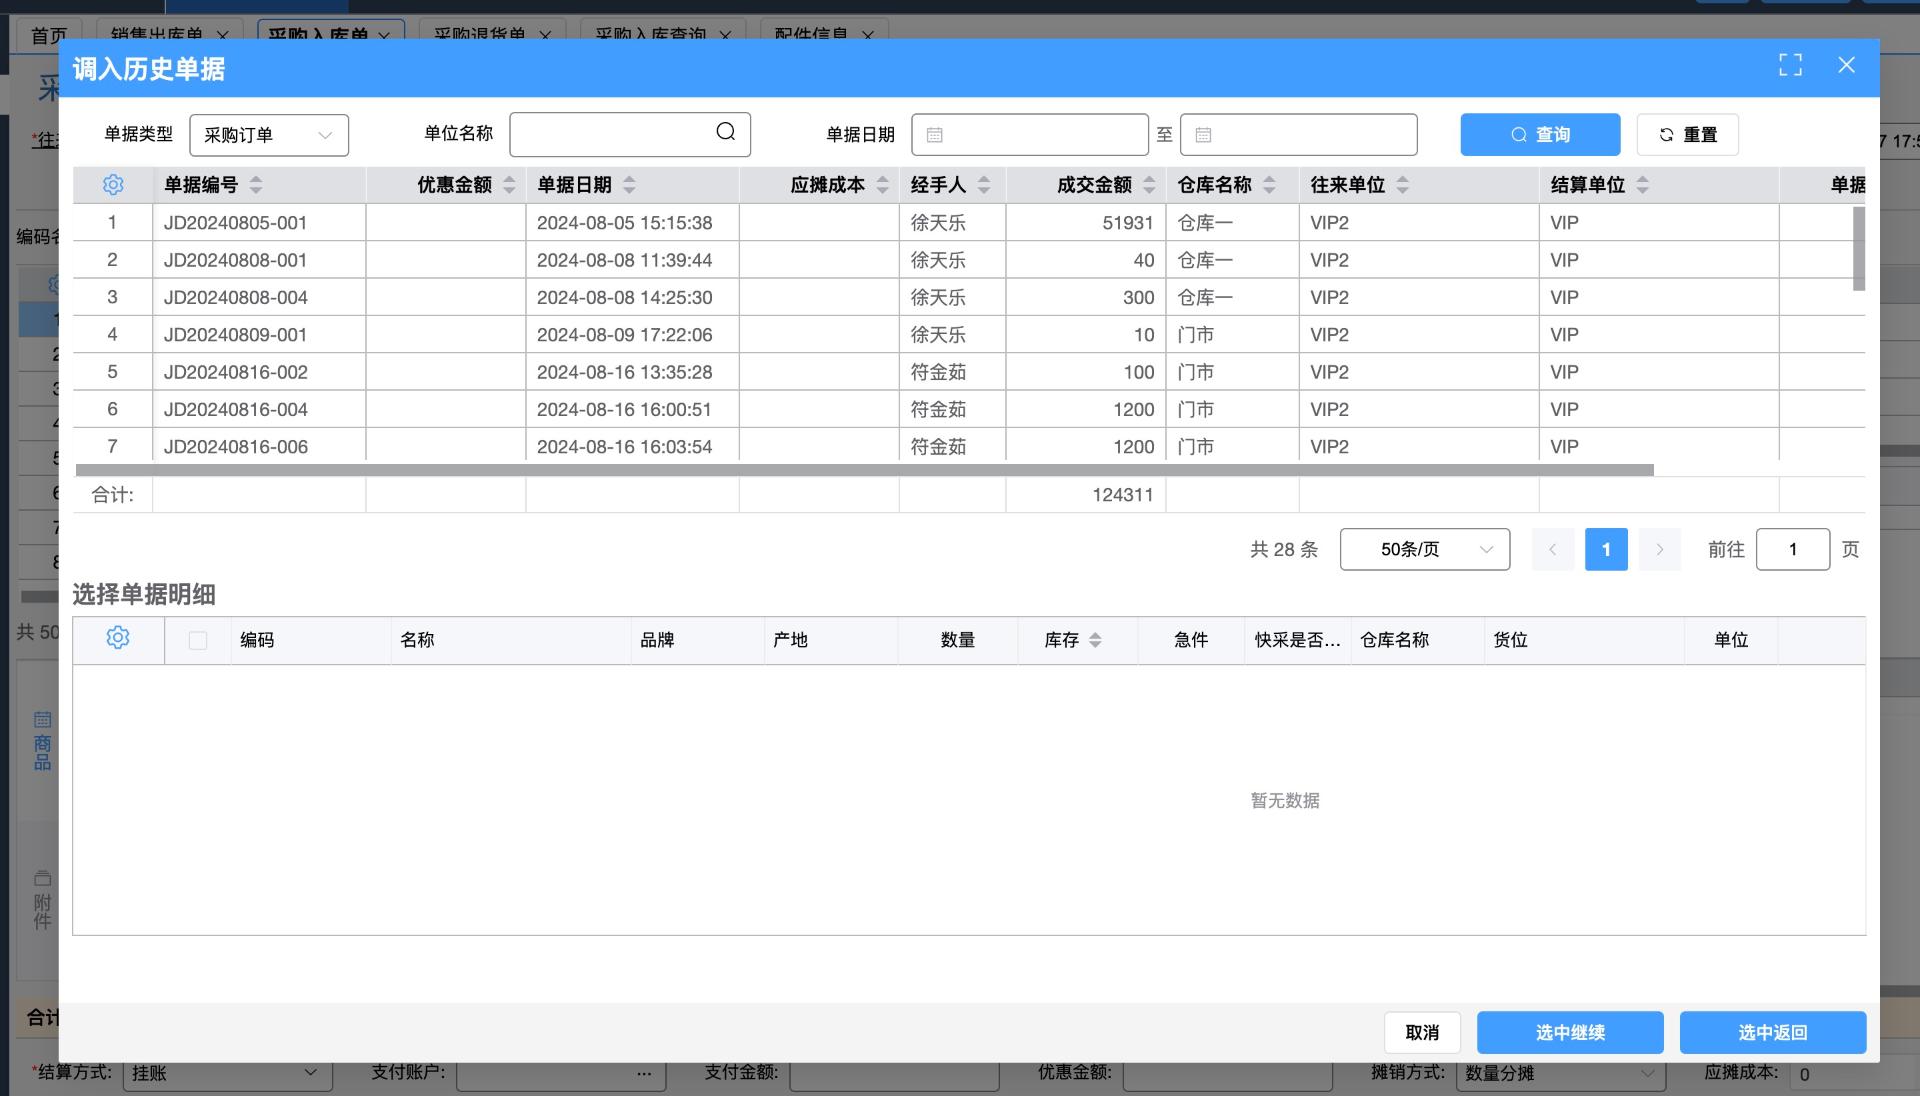1920x1096 pixels.
Task: Focus the 前往 page number input
Action: tap(1793, 549)
